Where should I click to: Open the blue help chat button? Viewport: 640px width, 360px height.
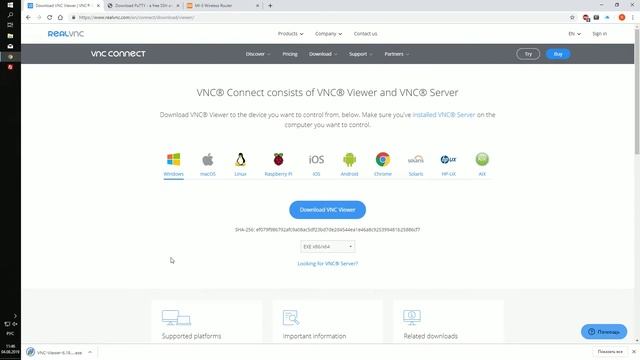pos(604,332)
